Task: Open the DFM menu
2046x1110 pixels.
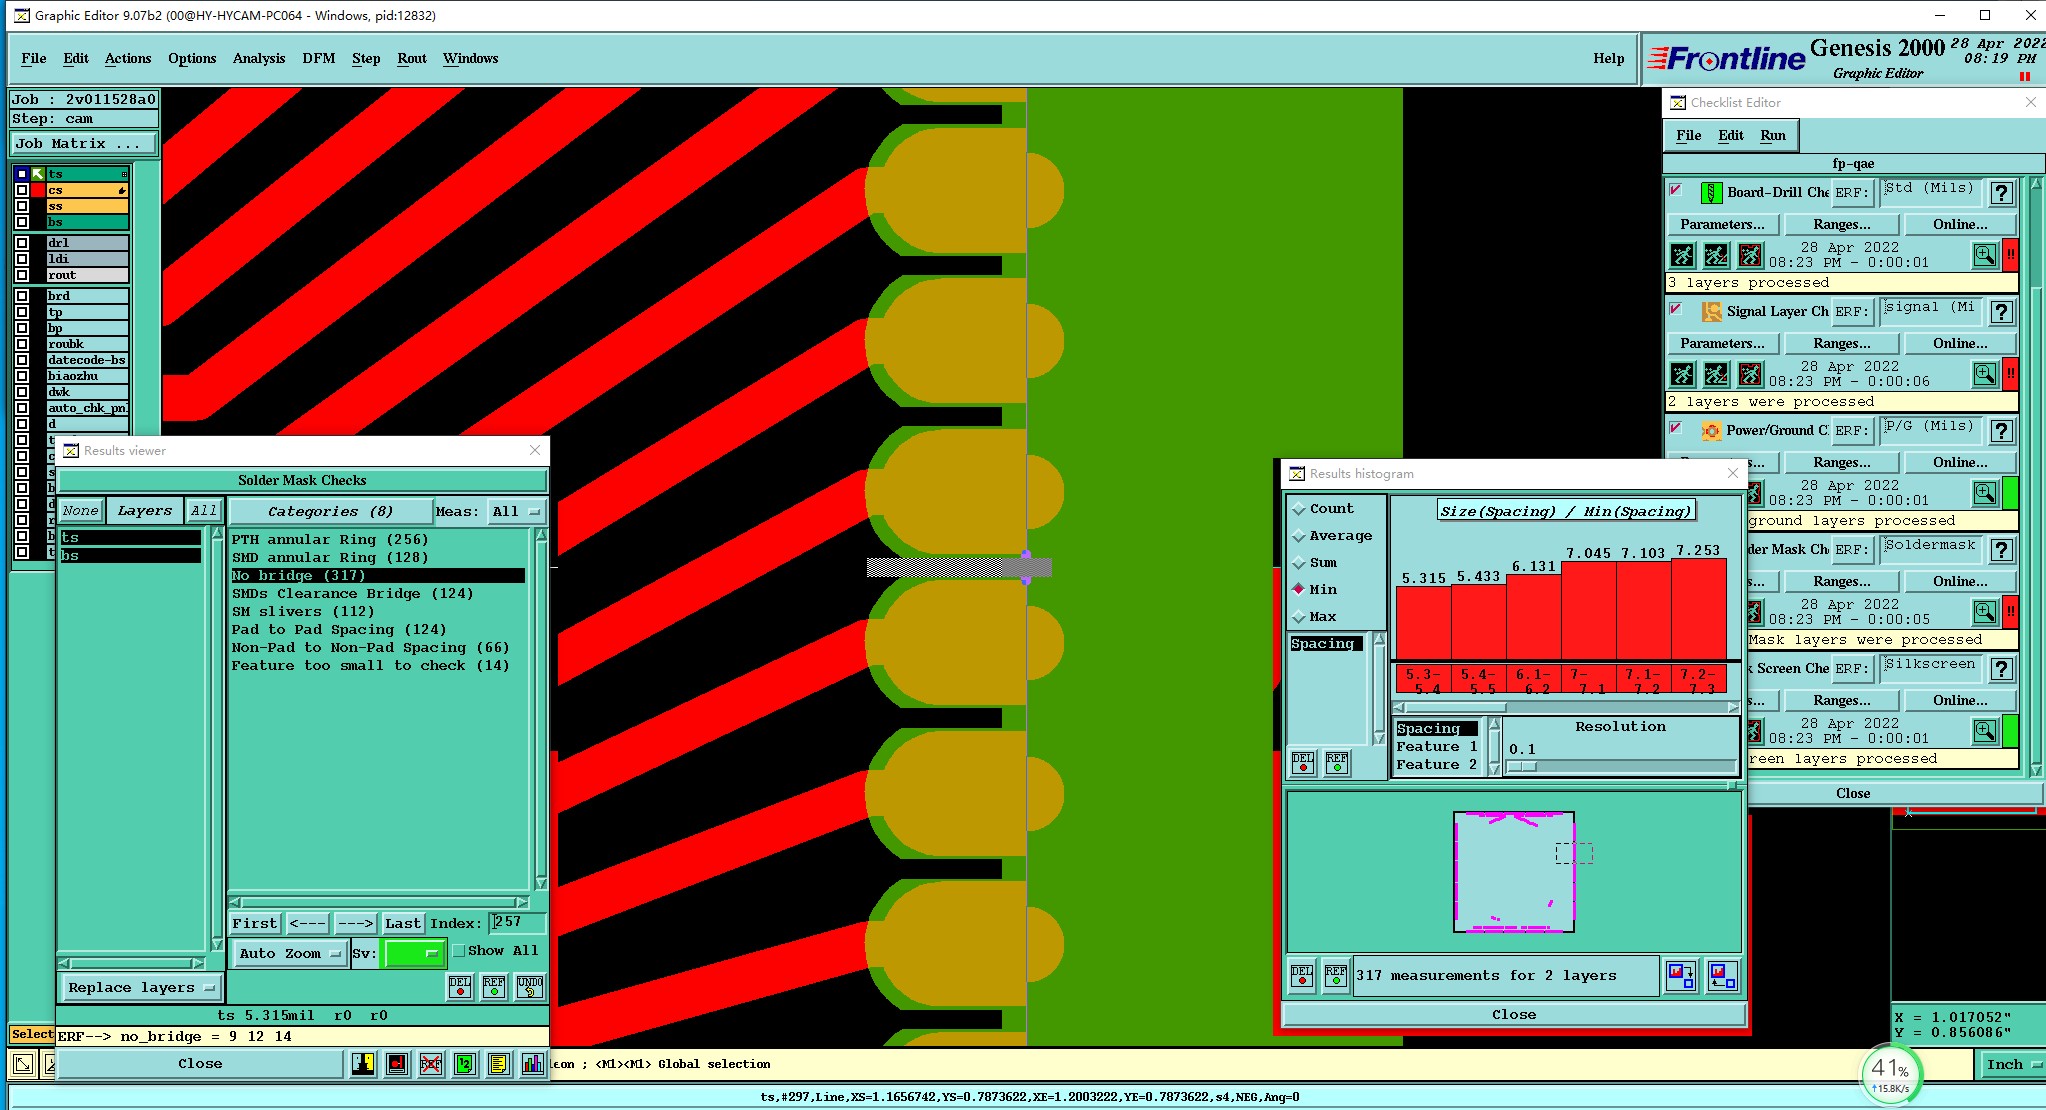Action: (318, 58)
